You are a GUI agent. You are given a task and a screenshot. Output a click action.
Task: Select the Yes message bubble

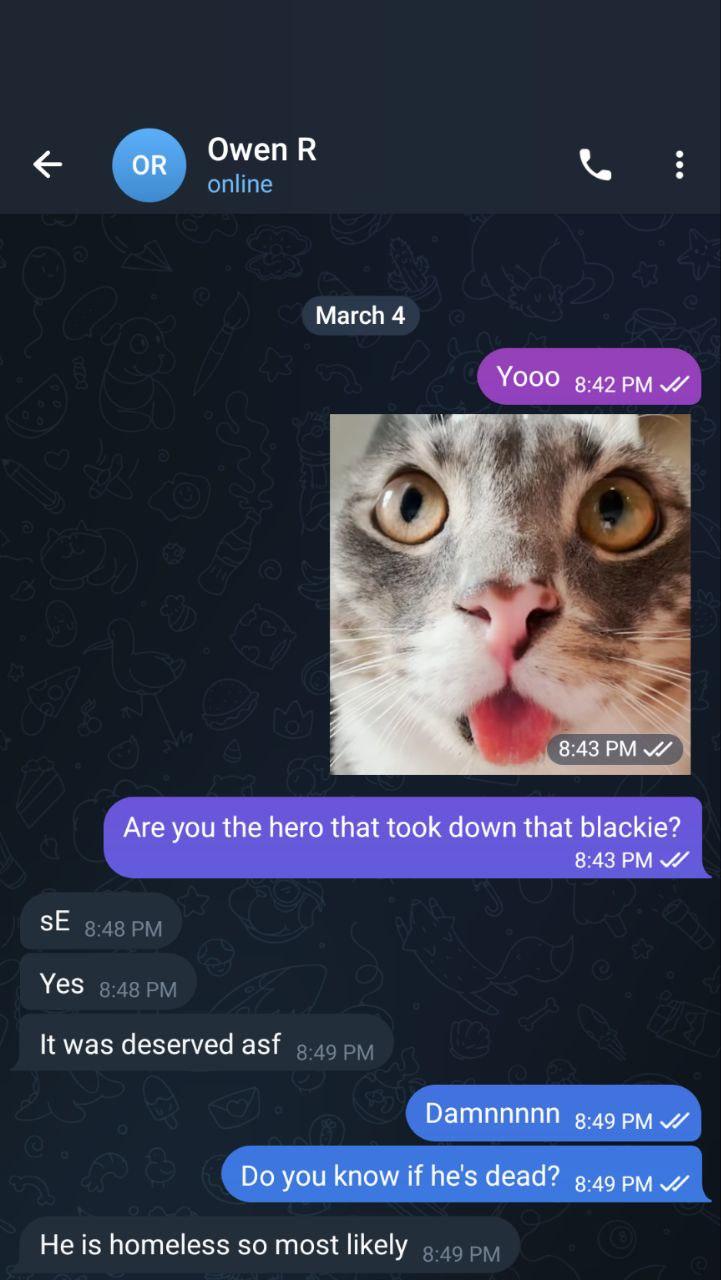[108, 982]
